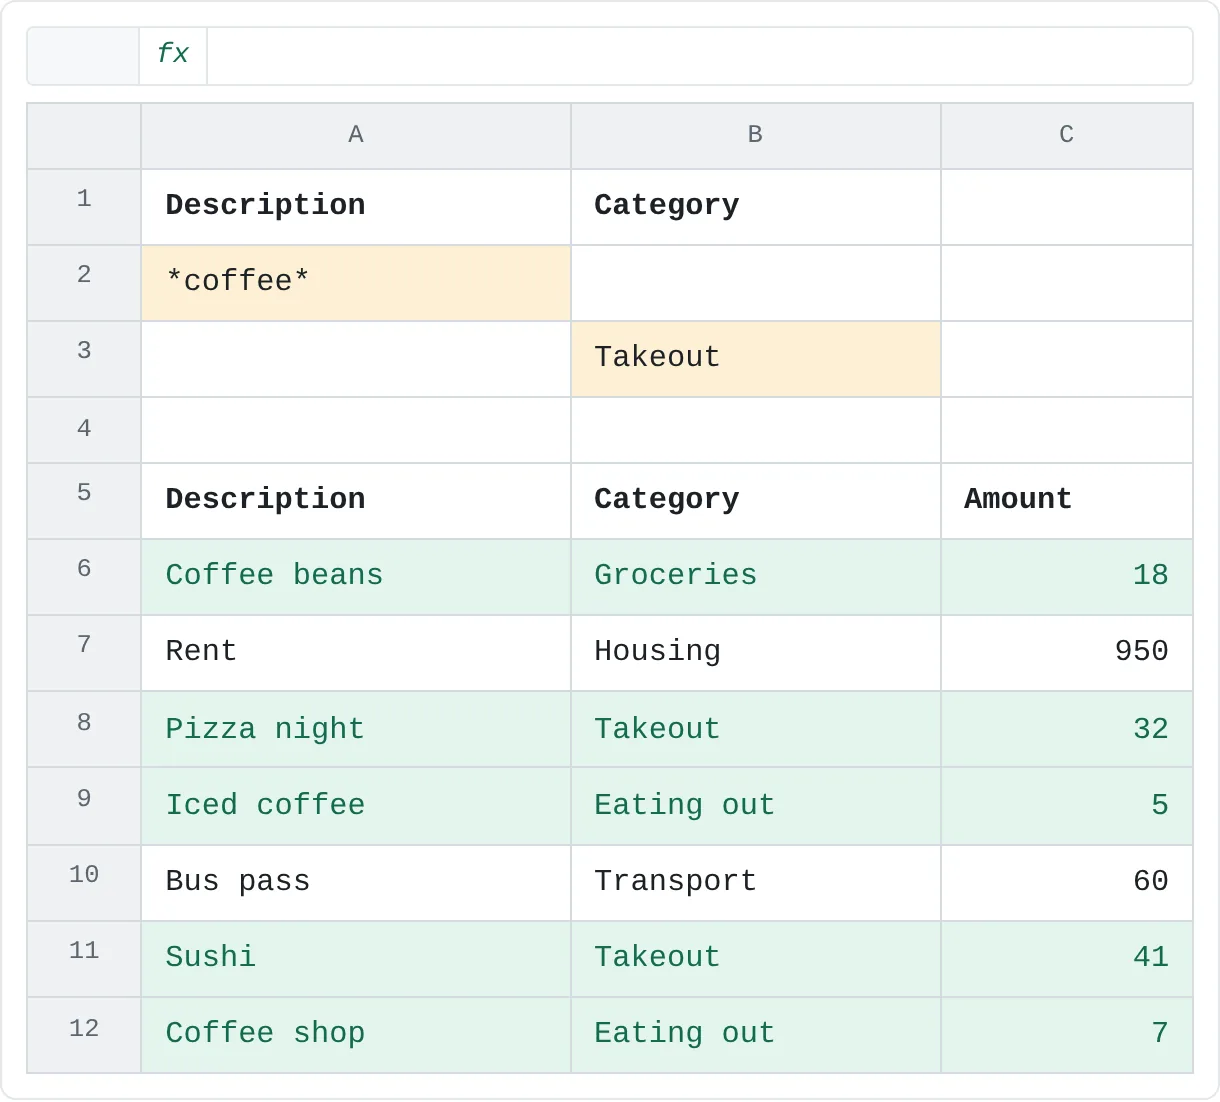Click the amount 5 cell

click(x=1067, y=806)
